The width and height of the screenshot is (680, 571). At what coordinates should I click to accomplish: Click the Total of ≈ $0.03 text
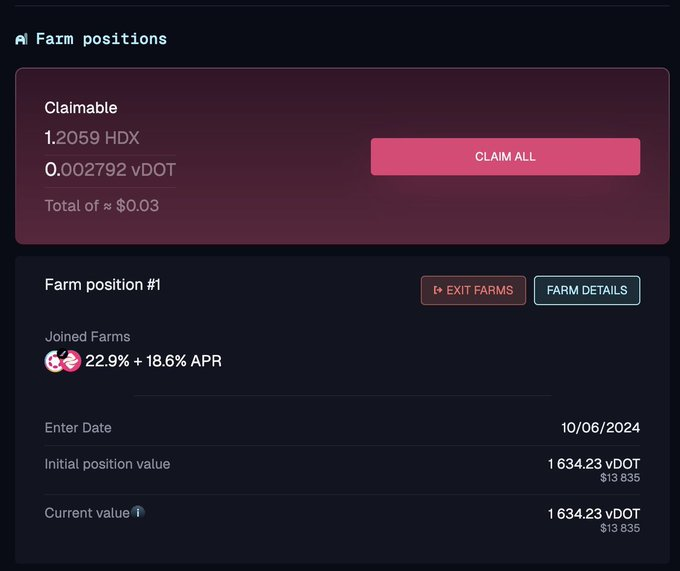(x=102, y=206)
